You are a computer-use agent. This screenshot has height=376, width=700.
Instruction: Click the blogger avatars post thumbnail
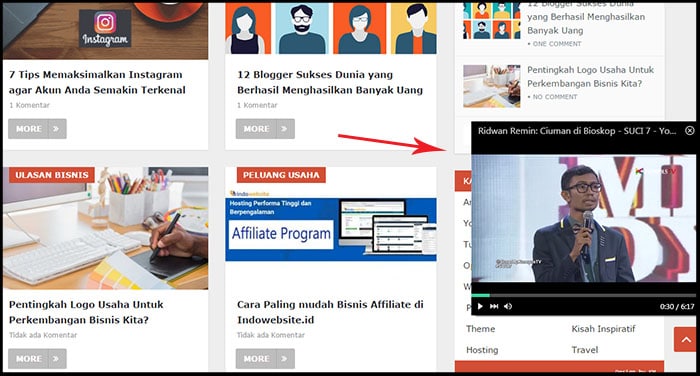click(331, 29)
